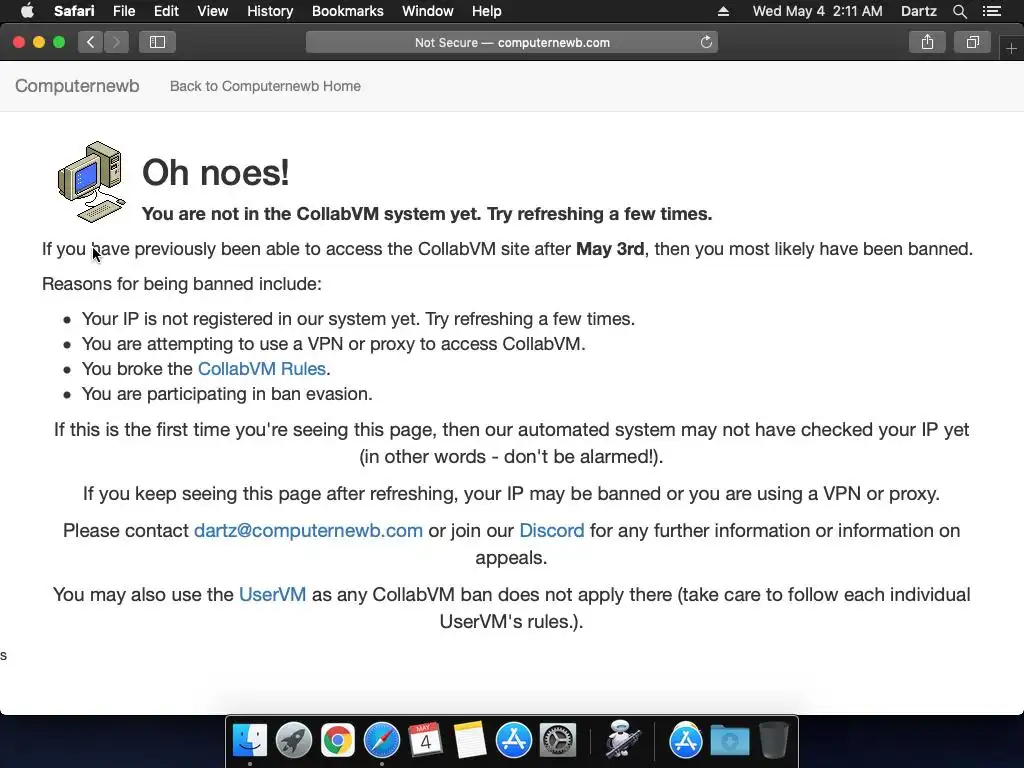Open the View menu
Screen dimensions: 1024x768
(x=212, y=11)
